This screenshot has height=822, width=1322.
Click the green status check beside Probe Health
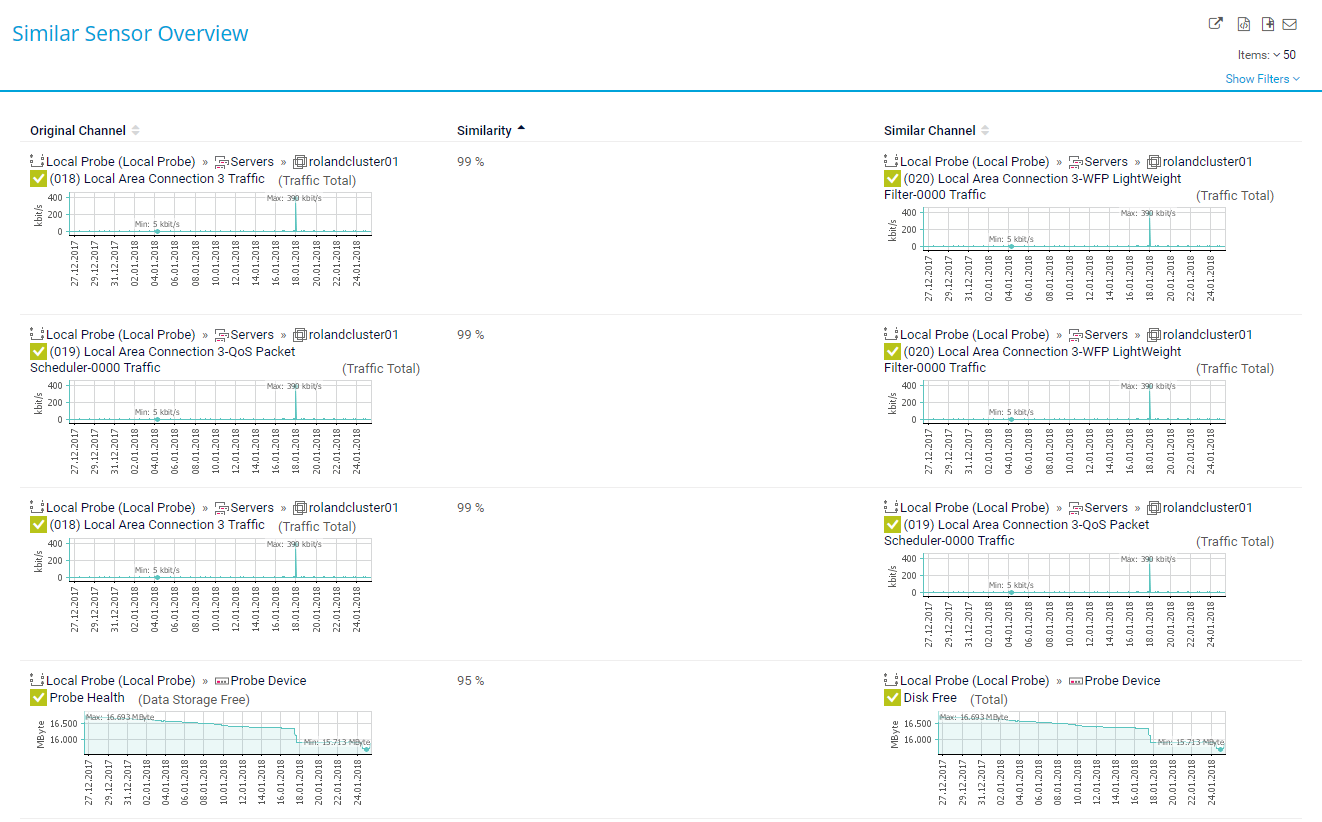[39, 698]
